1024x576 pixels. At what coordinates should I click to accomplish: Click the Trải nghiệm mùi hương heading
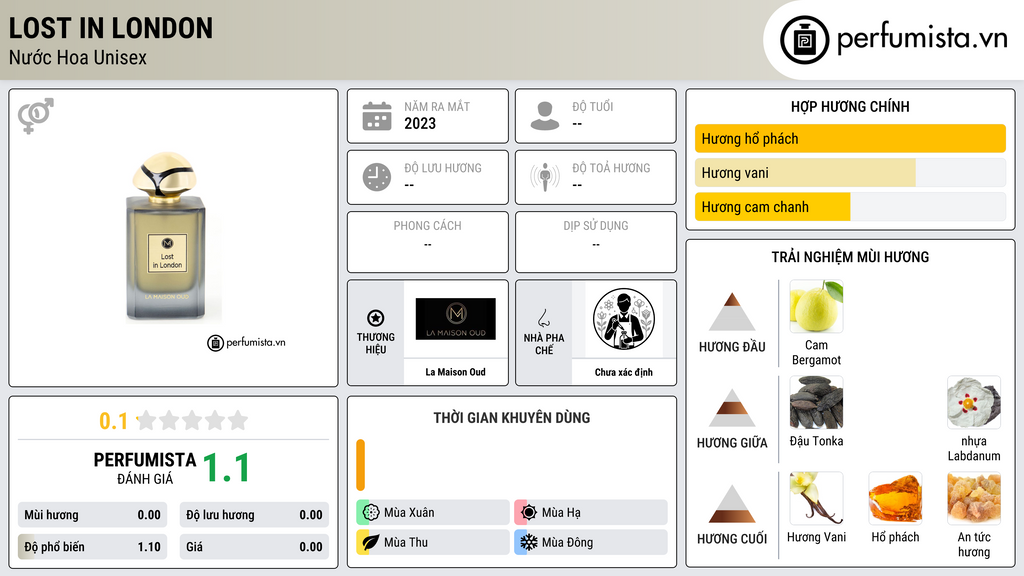tap(850, 257)
